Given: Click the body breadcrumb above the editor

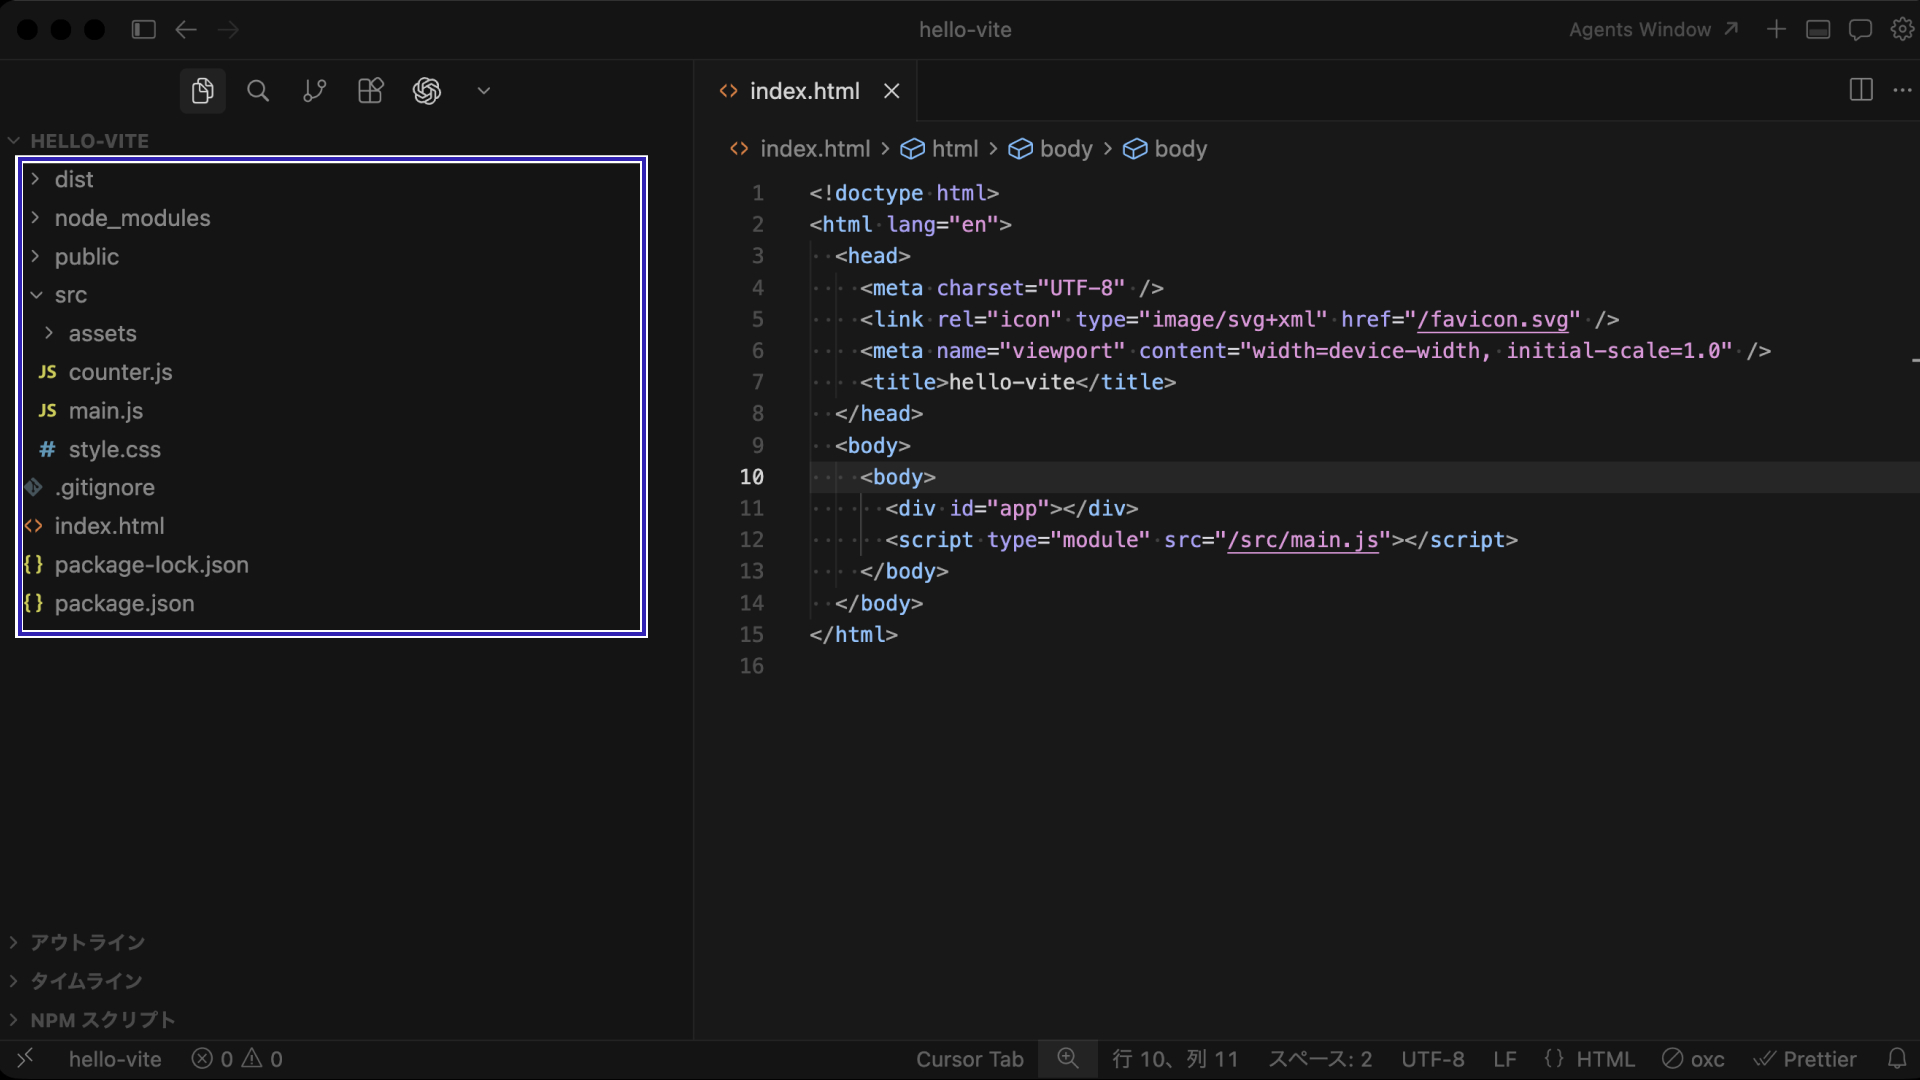Looking at the screenshot, I should [x=1067, y=149].
